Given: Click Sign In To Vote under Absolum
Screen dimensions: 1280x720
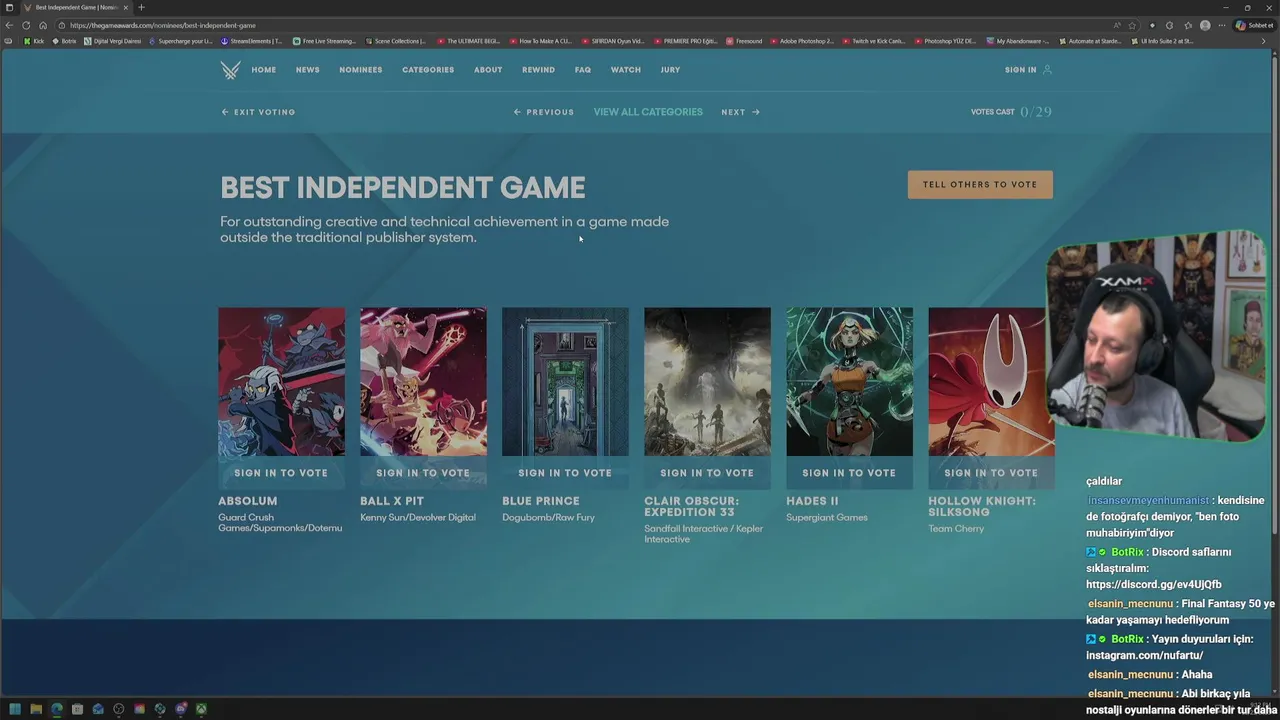Looking at the screenshot, I should (x=281, y=473).
